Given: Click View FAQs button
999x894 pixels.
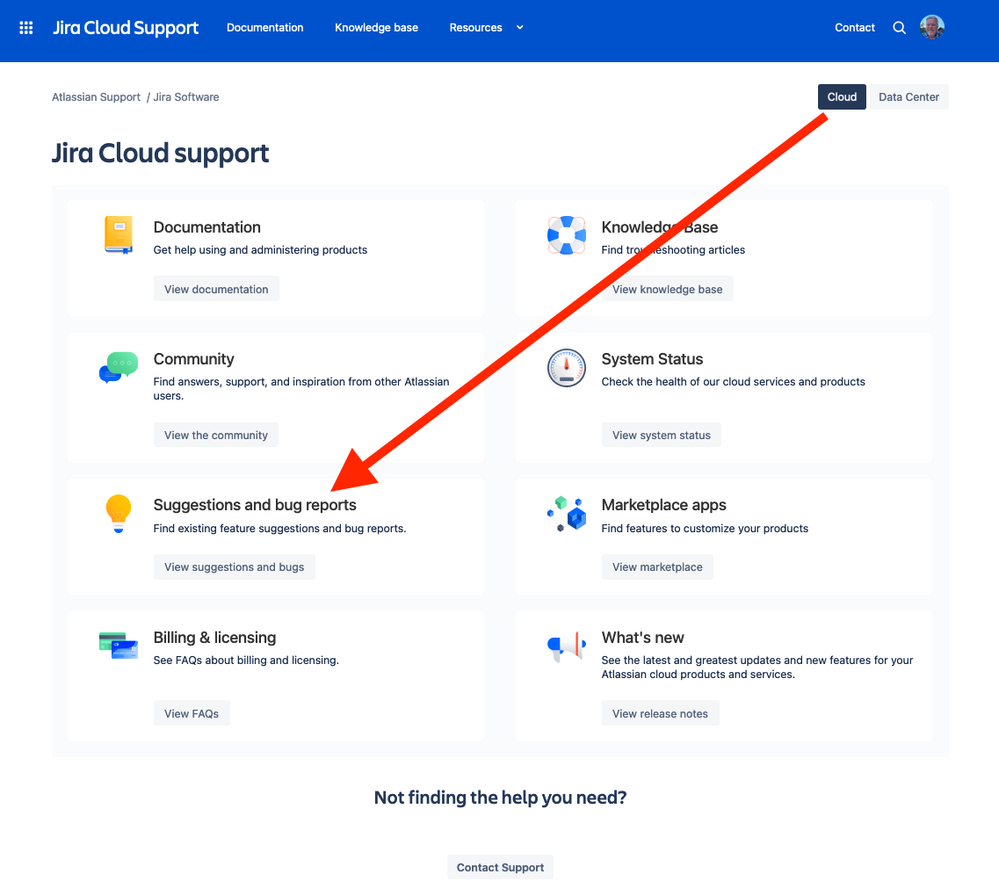Looking at the screenshot, I should 191,713.
